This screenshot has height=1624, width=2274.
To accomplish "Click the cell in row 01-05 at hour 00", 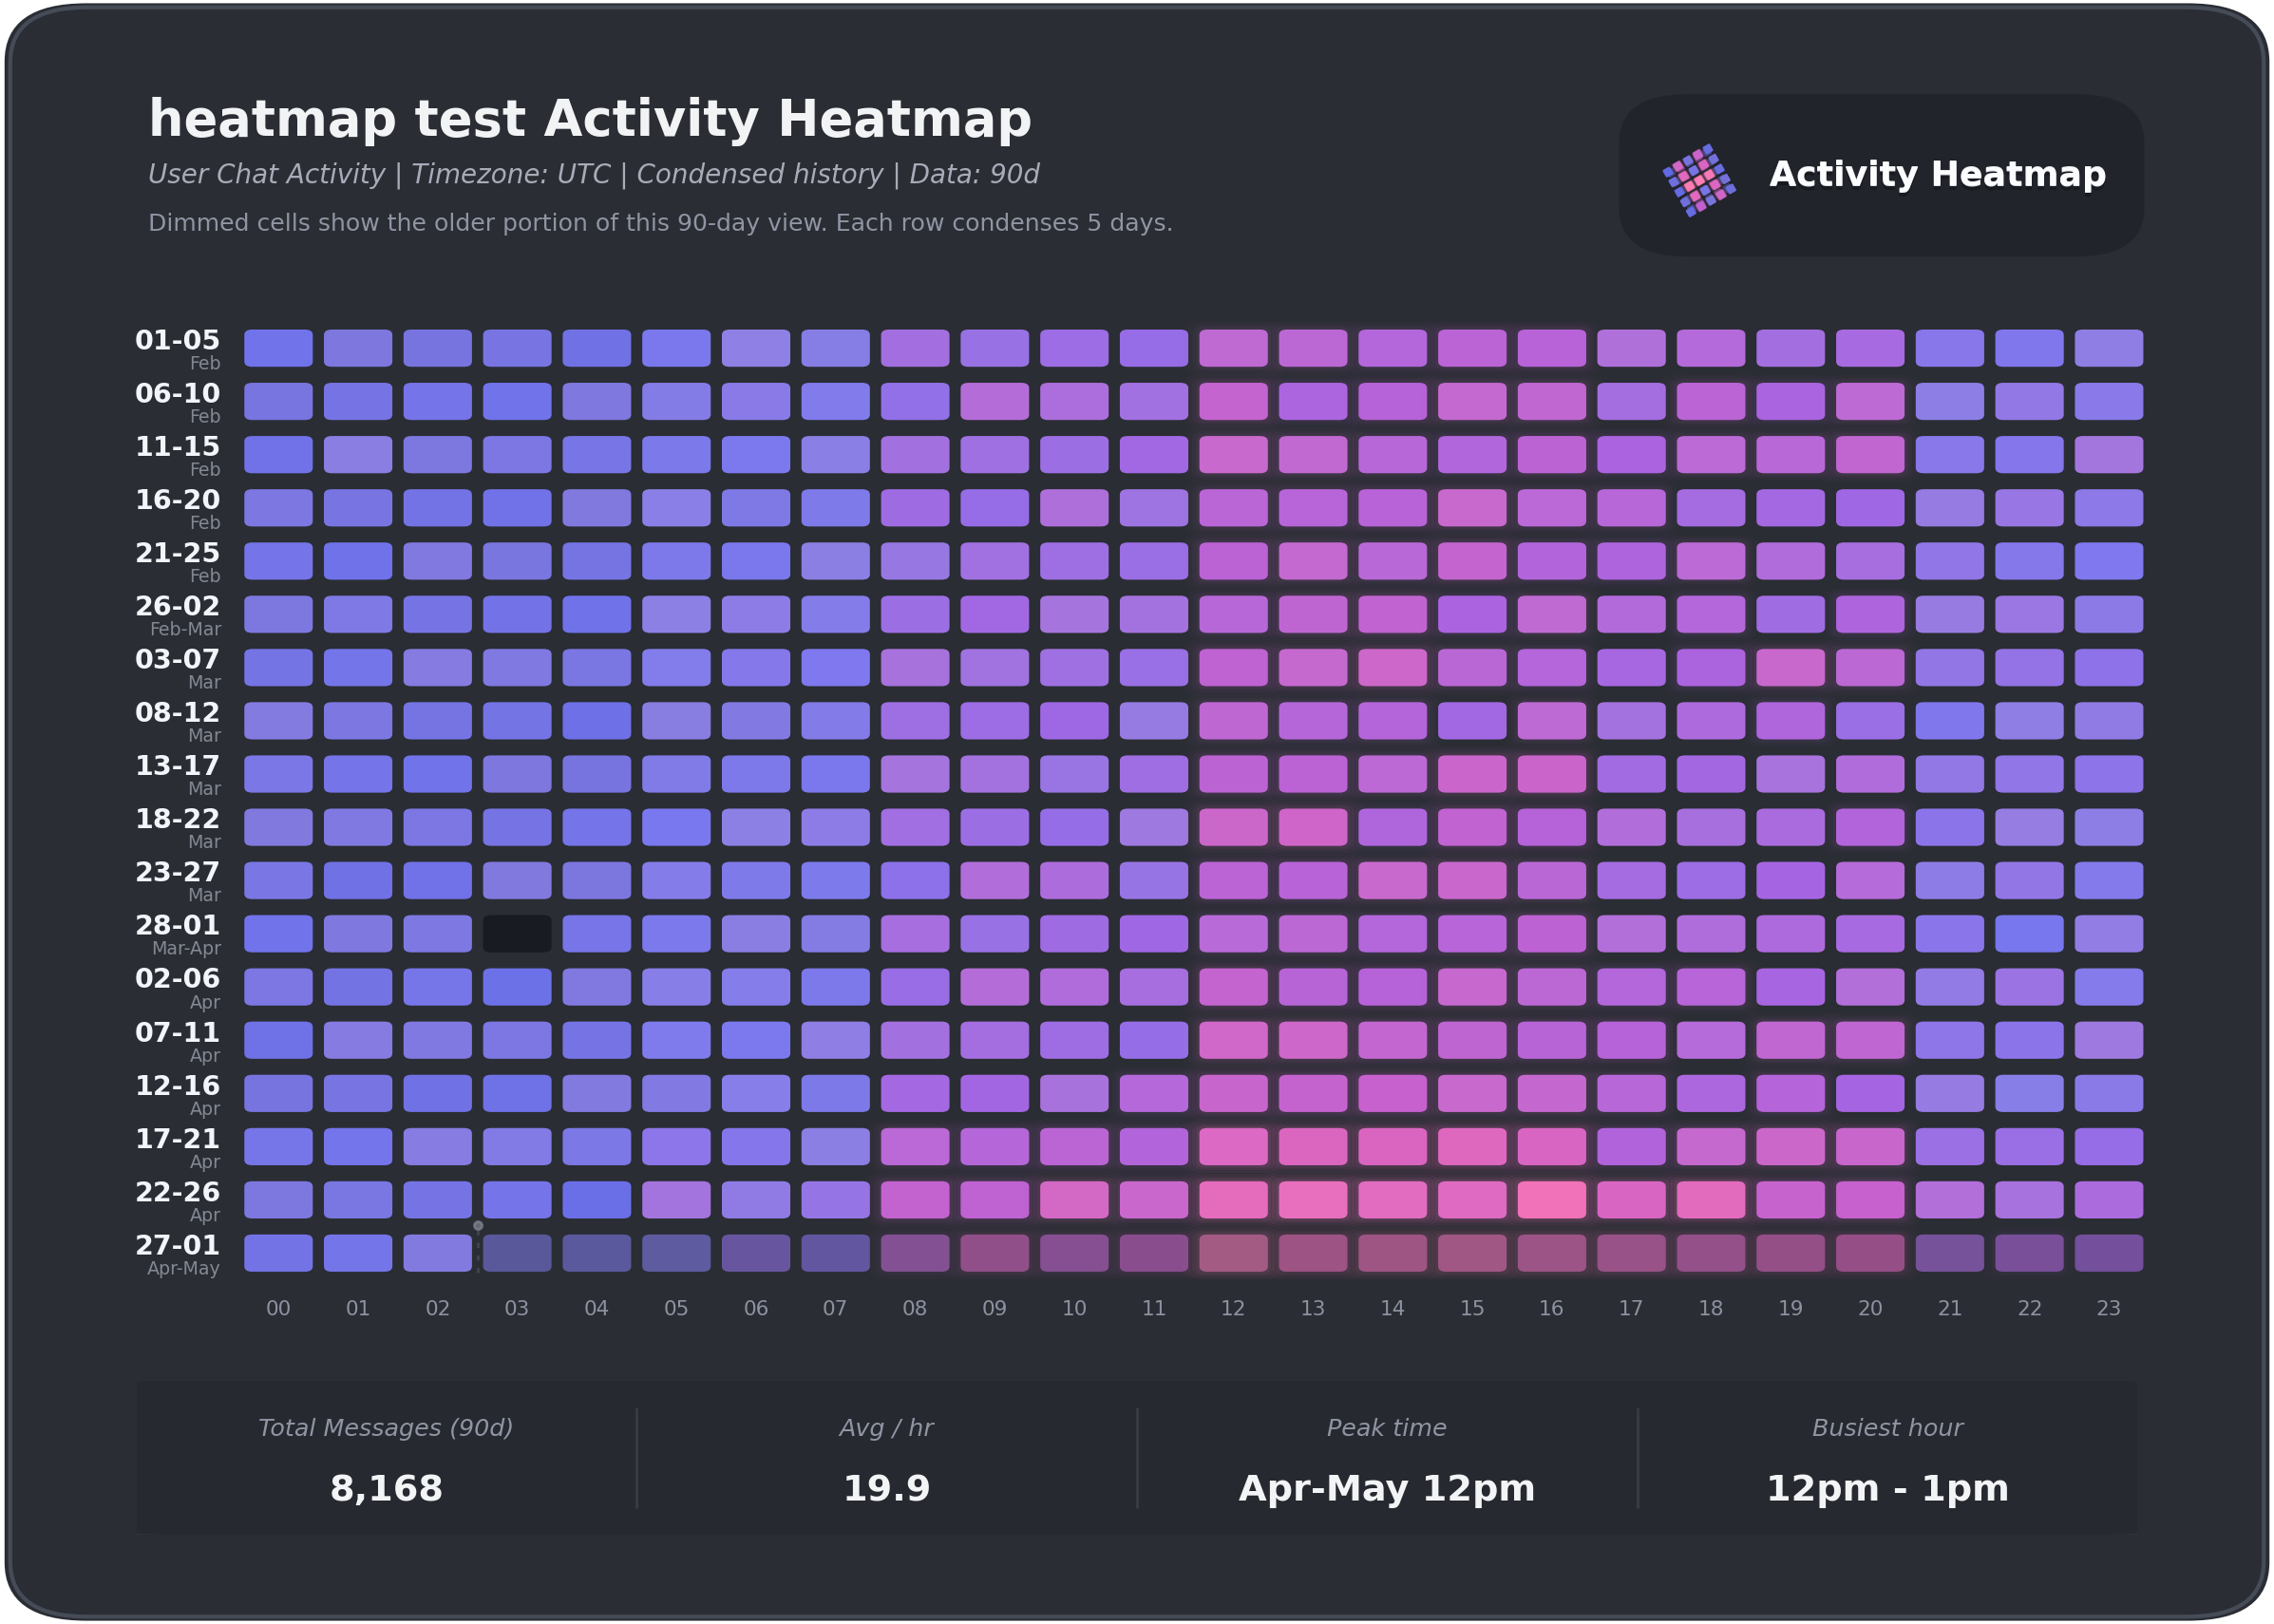I will [x=278, y=348].
